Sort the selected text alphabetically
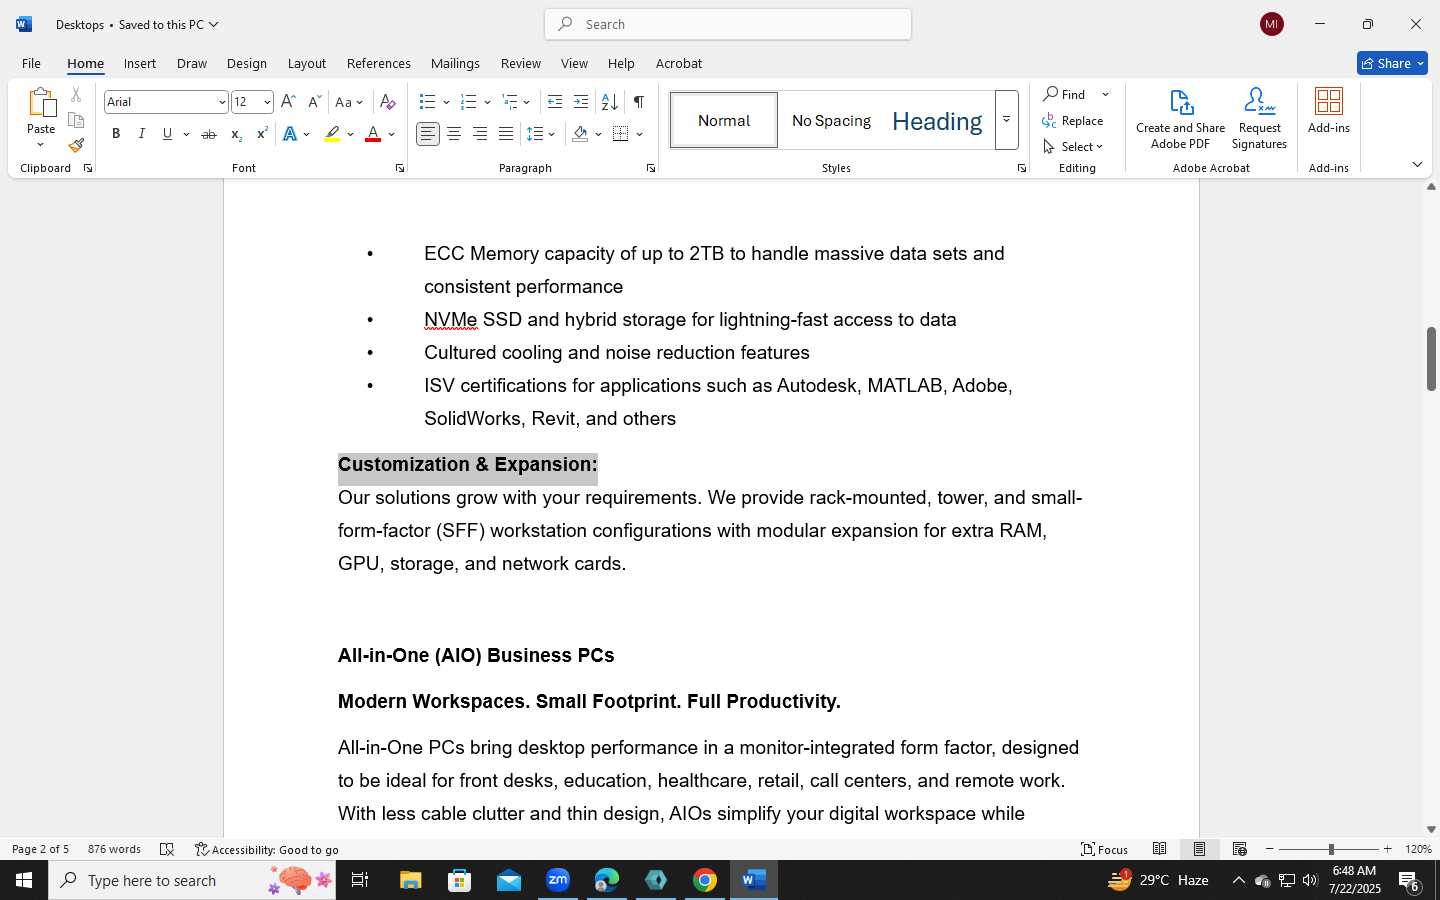1440x900 pixels. [x=609, y=102]
